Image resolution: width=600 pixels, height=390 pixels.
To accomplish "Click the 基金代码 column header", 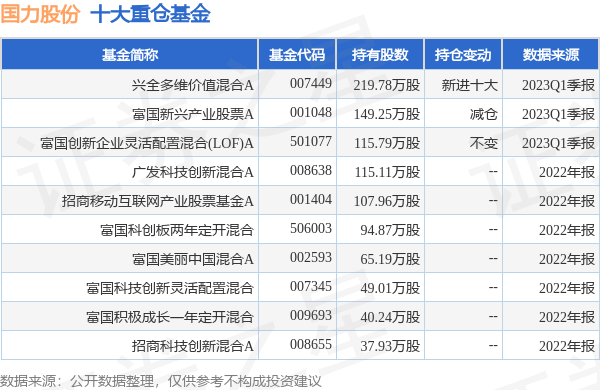I will coord(297,55).
